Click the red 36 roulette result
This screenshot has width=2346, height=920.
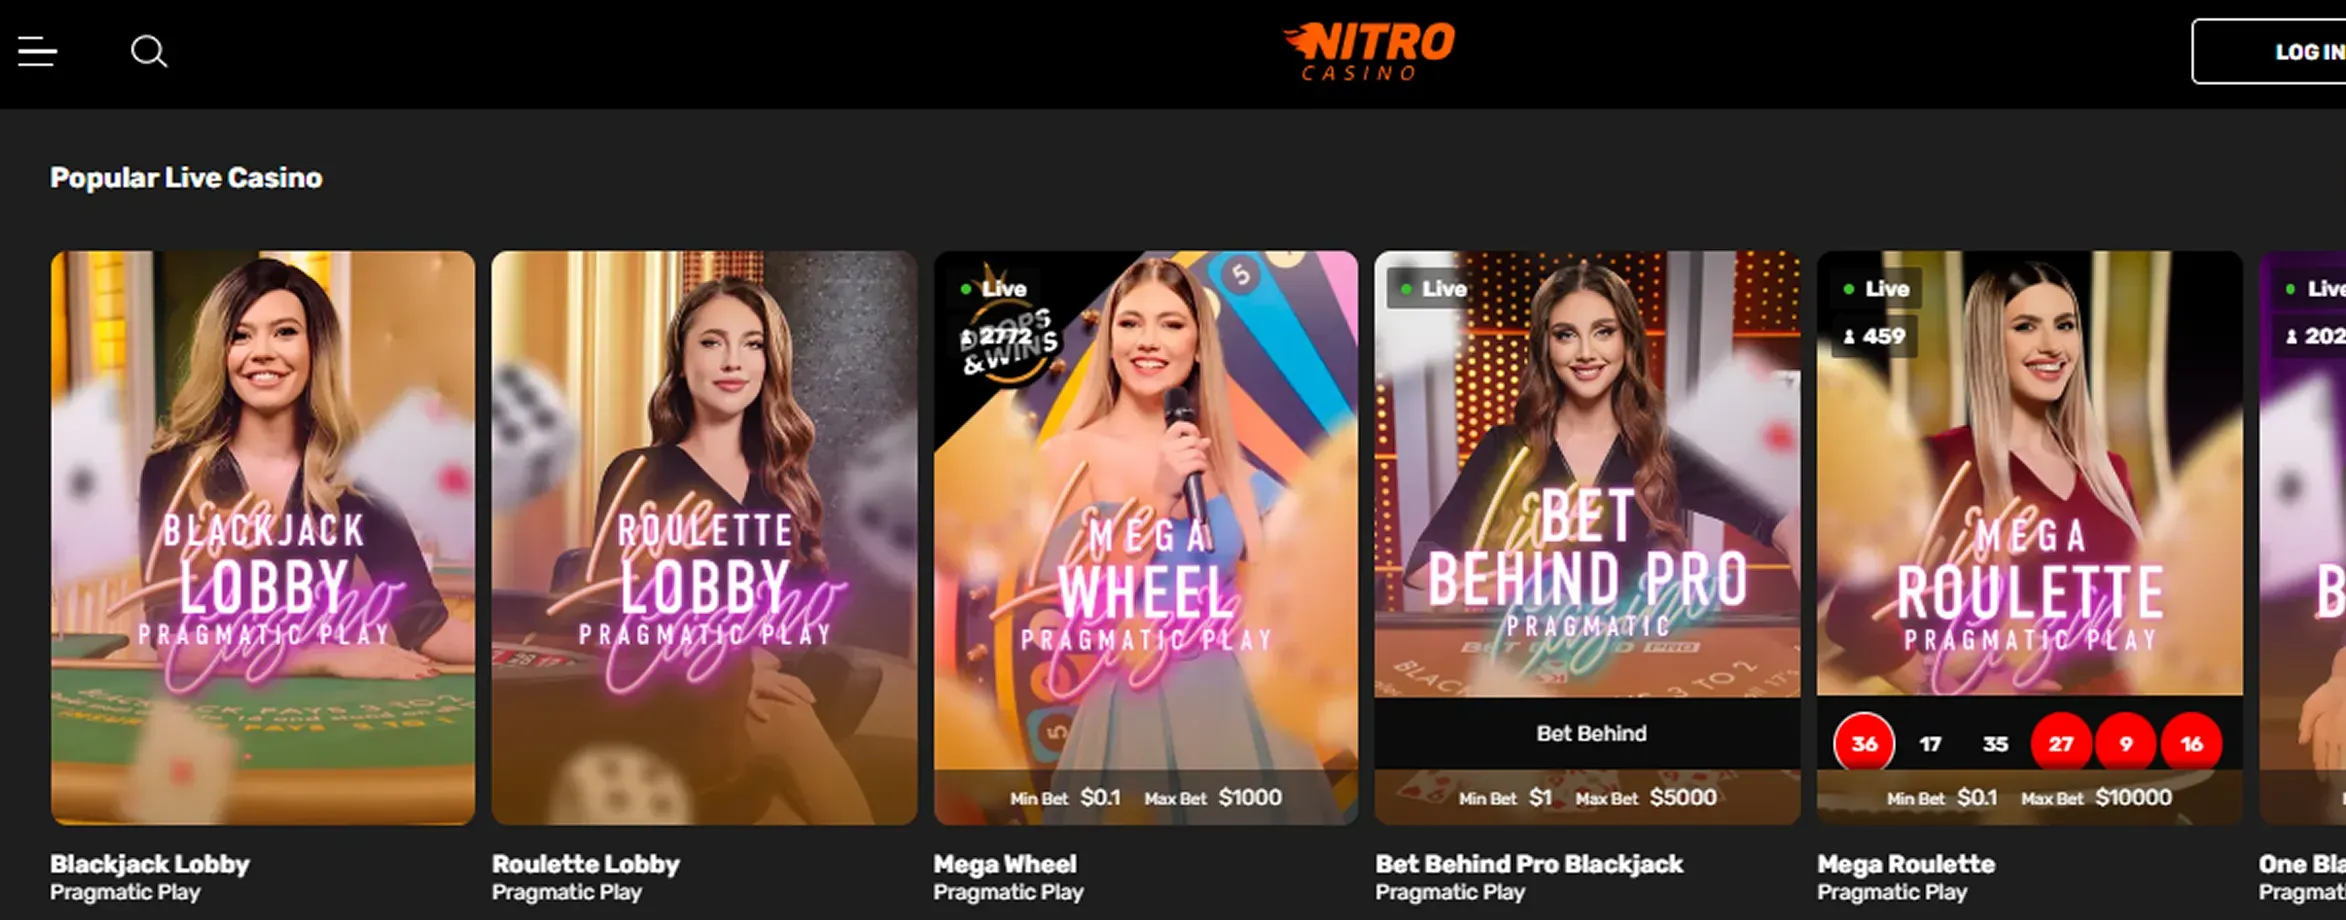1864,744
